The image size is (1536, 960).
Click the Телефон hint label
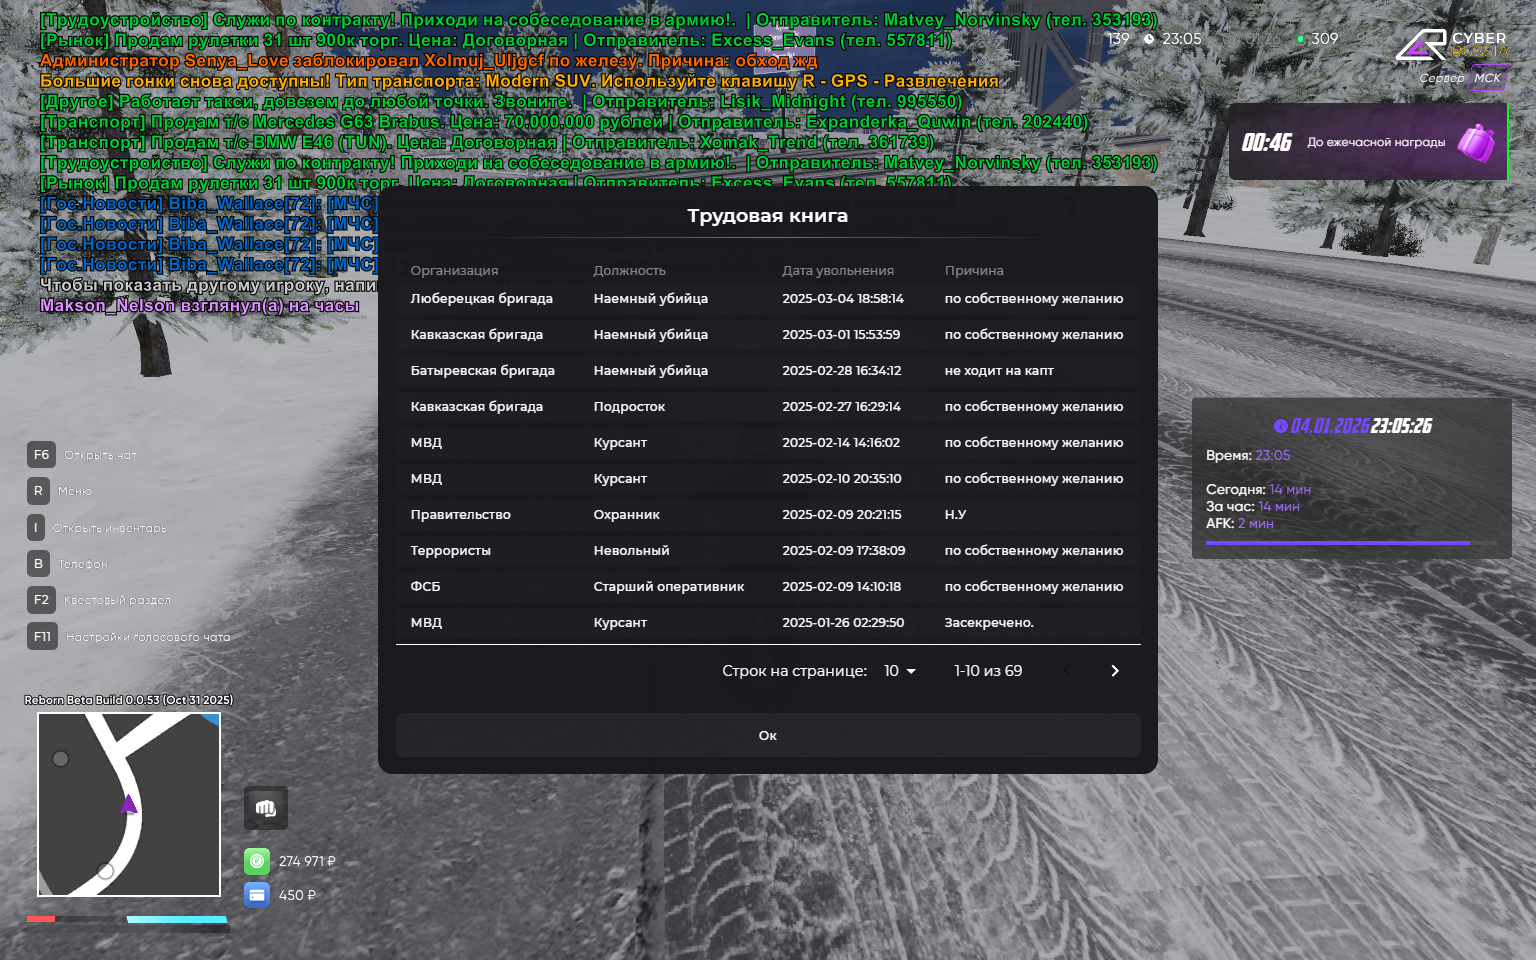point(83,564)
